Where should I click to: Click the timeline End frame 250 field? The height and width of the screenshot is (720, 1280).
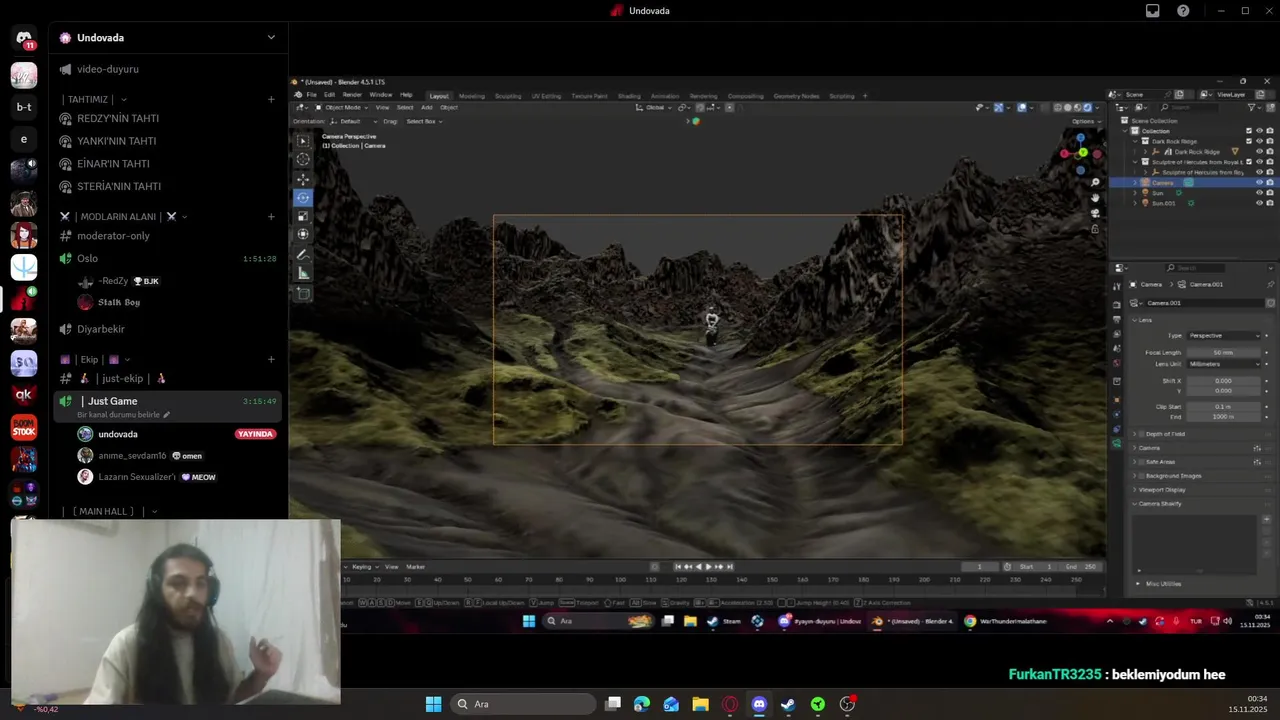[1081, 567]
